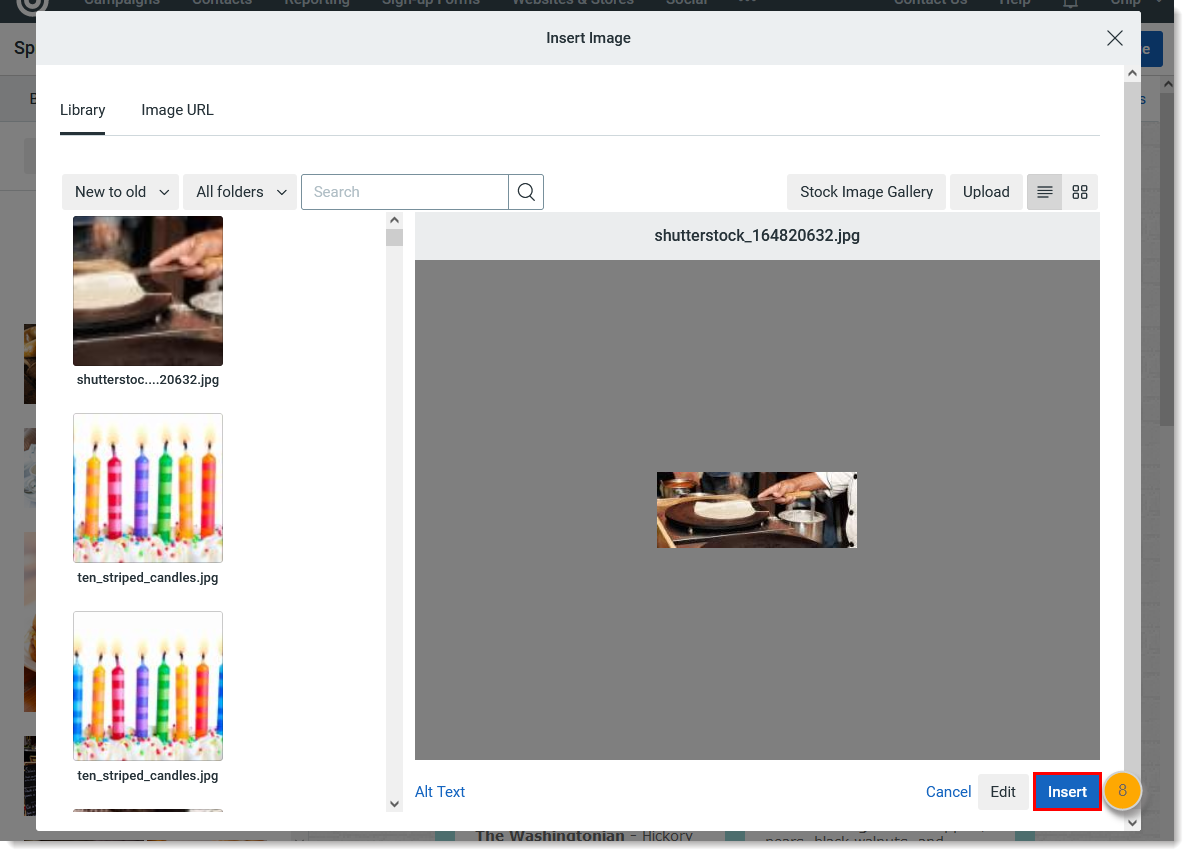
Task: Close the Insert Image dialog
Action: pos(1114,38)
